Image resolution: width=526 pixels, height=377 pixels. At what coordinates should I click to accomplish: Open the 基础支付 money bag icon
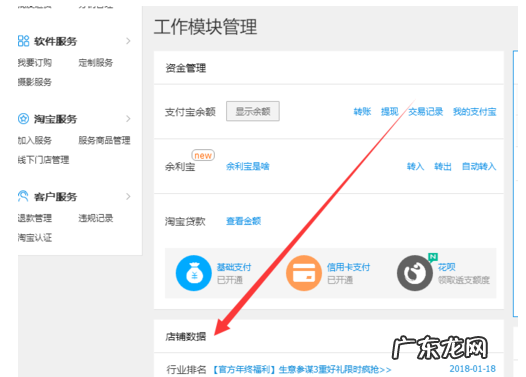[x=194, y=273]
